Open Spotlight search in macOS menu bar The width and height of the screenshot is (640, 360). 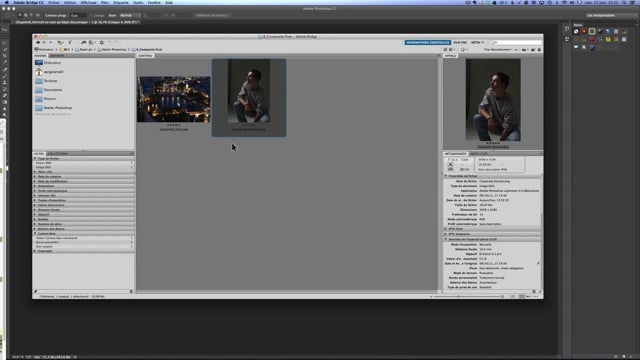(x=624, y=2)
